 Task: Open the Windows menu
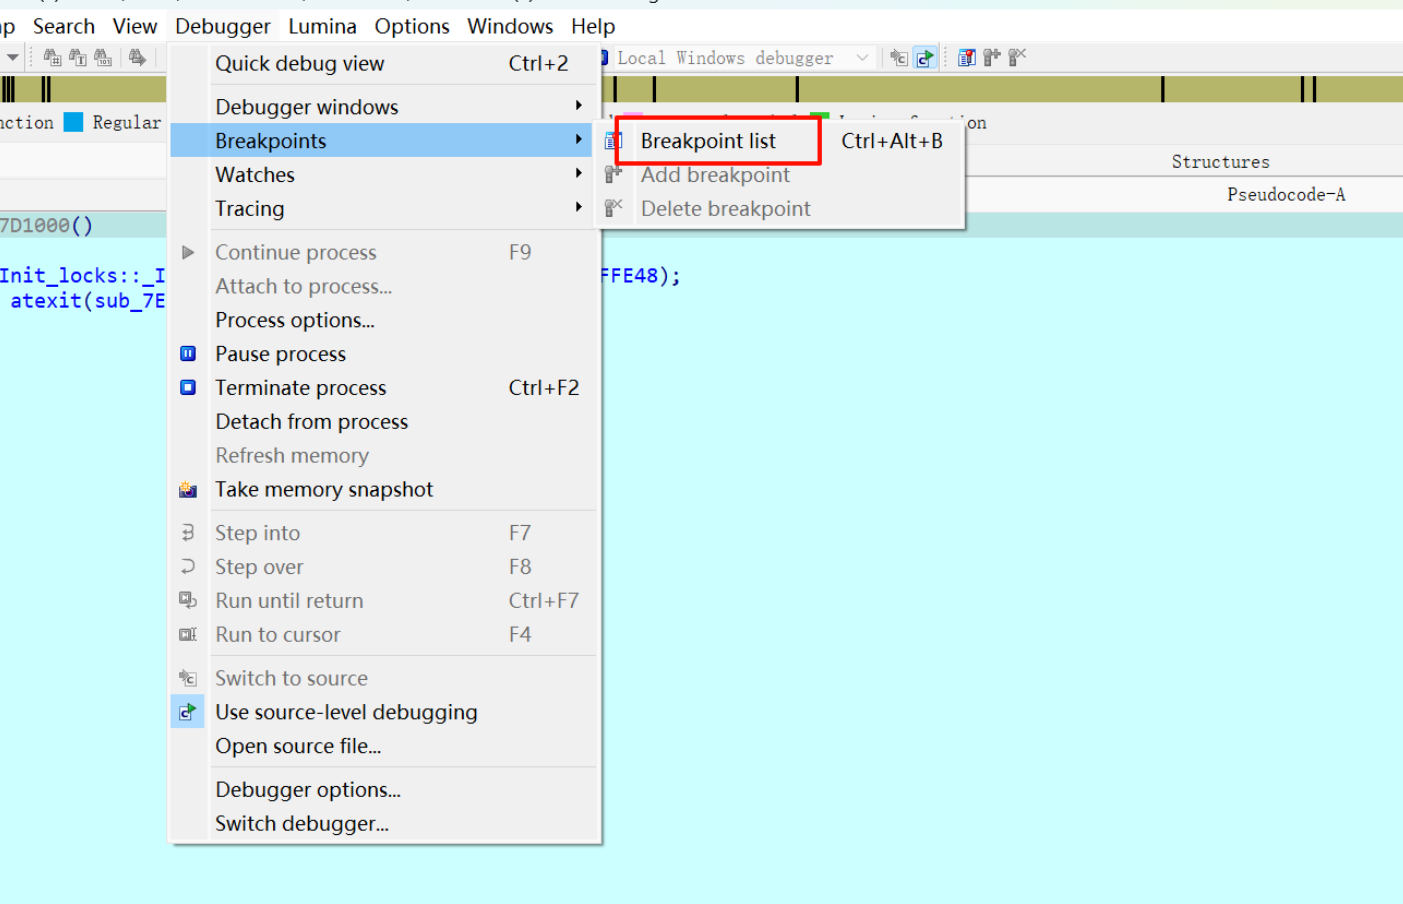(x=510, y=26)
